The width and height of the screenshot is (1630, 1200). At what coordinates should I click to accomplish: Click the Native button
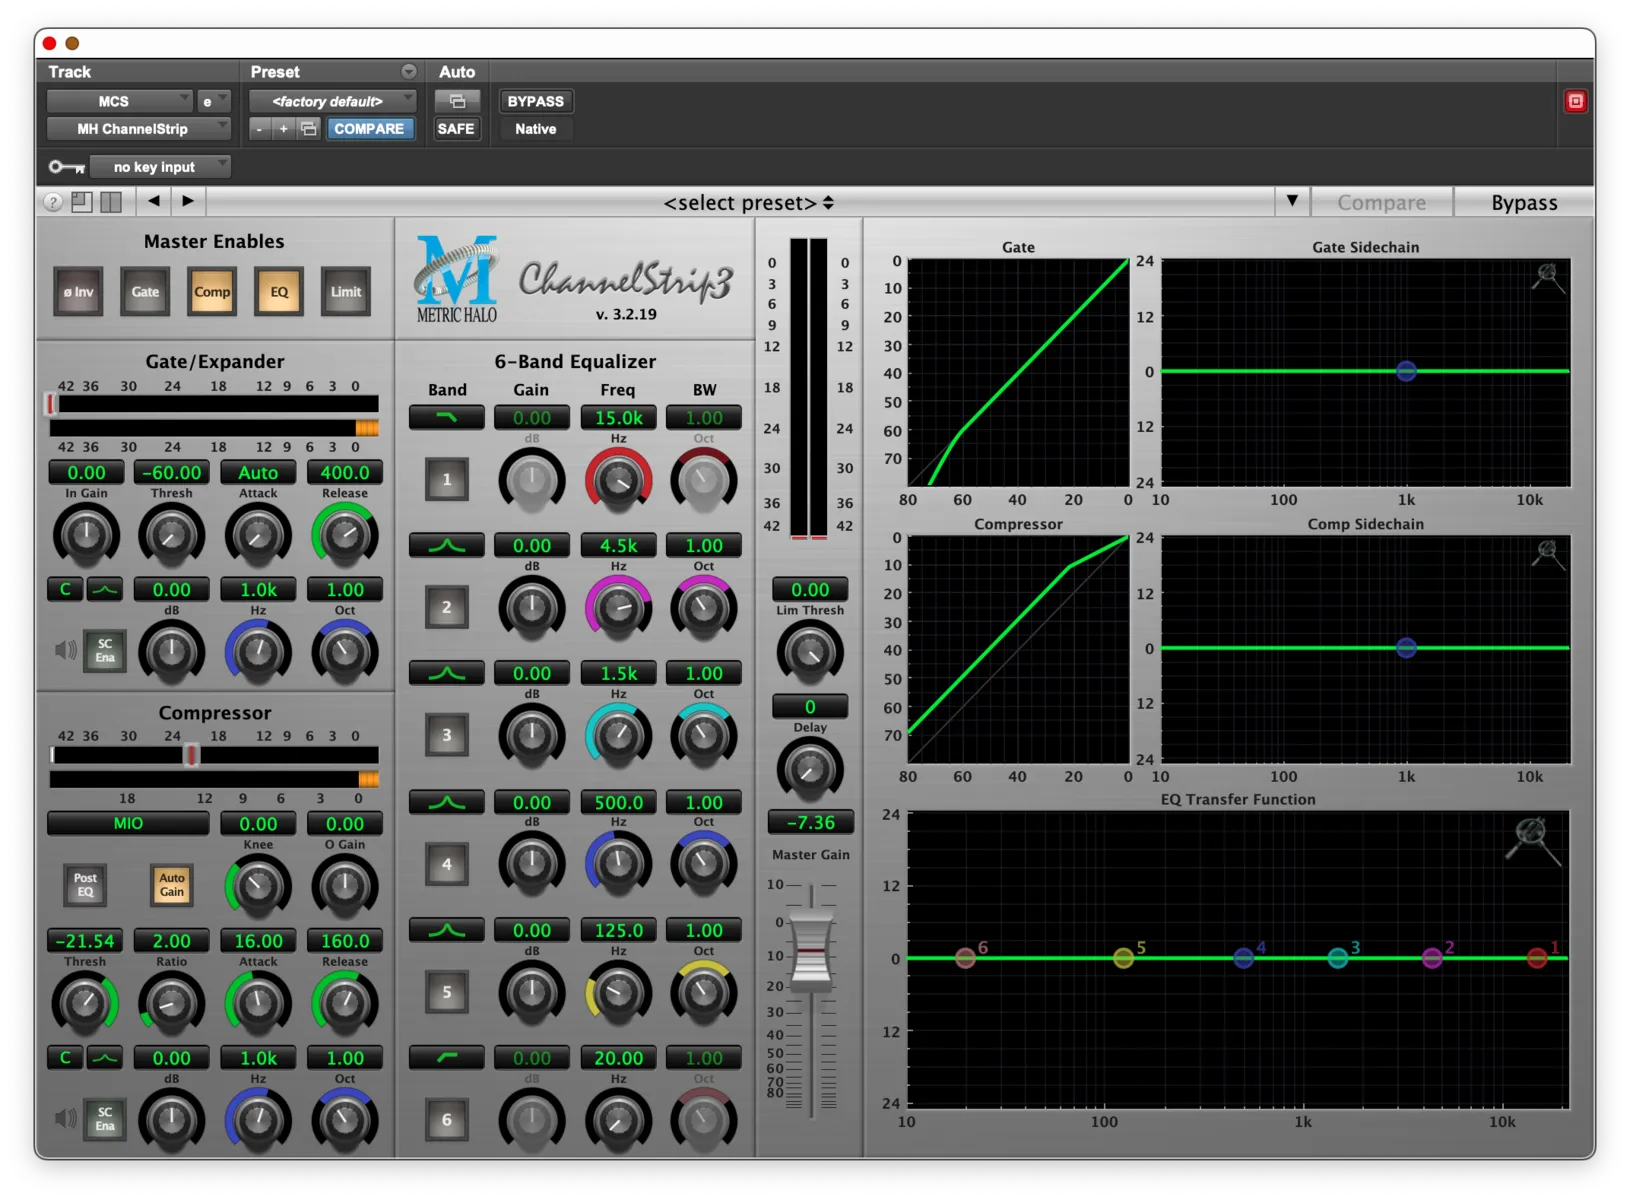point(536,129)
